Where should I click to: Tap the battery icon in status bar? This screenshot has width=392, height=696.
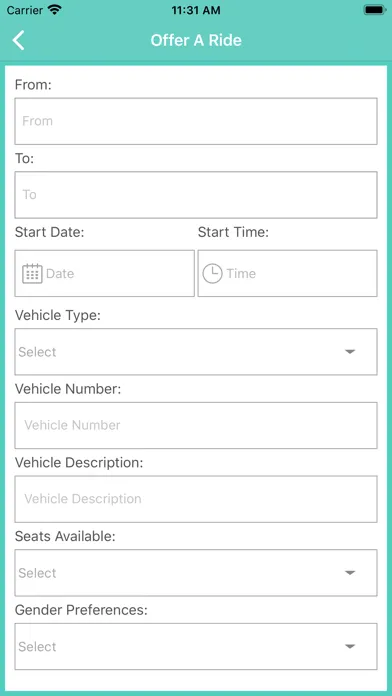tap(375, 10)
